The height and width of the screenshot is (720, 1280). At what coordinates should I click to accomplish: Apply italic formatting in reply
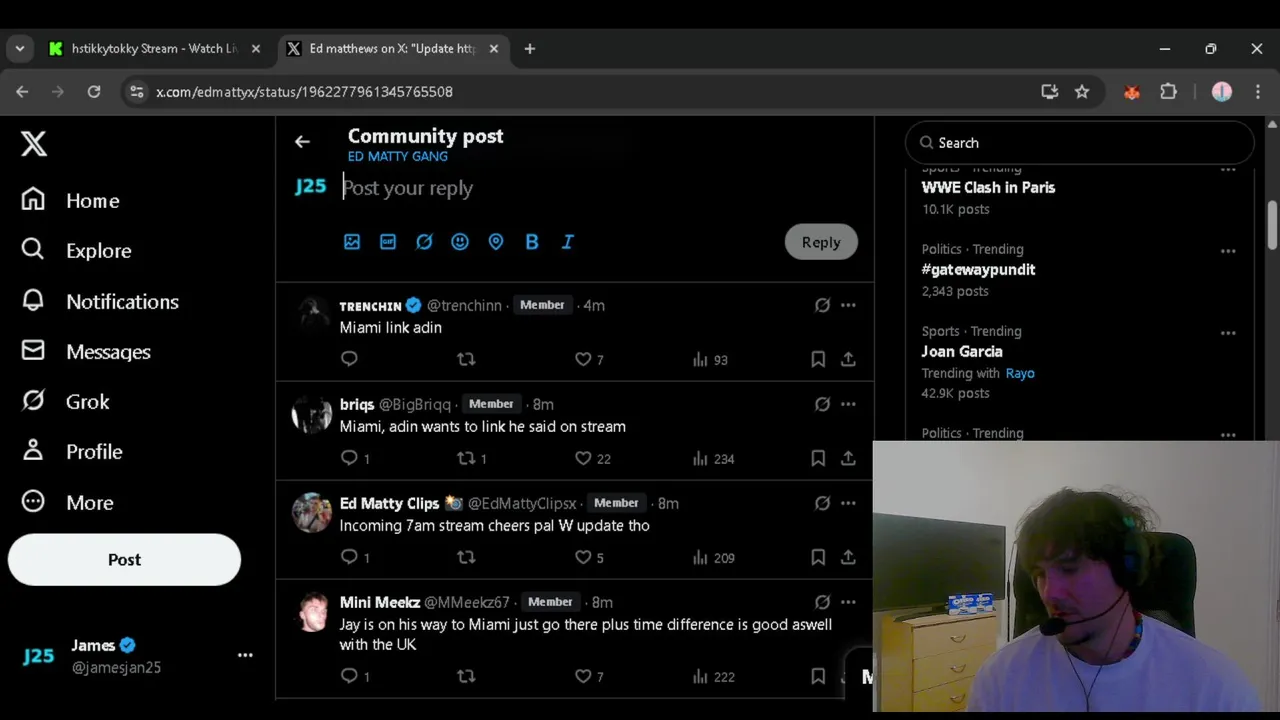click(x=568, y=242)
